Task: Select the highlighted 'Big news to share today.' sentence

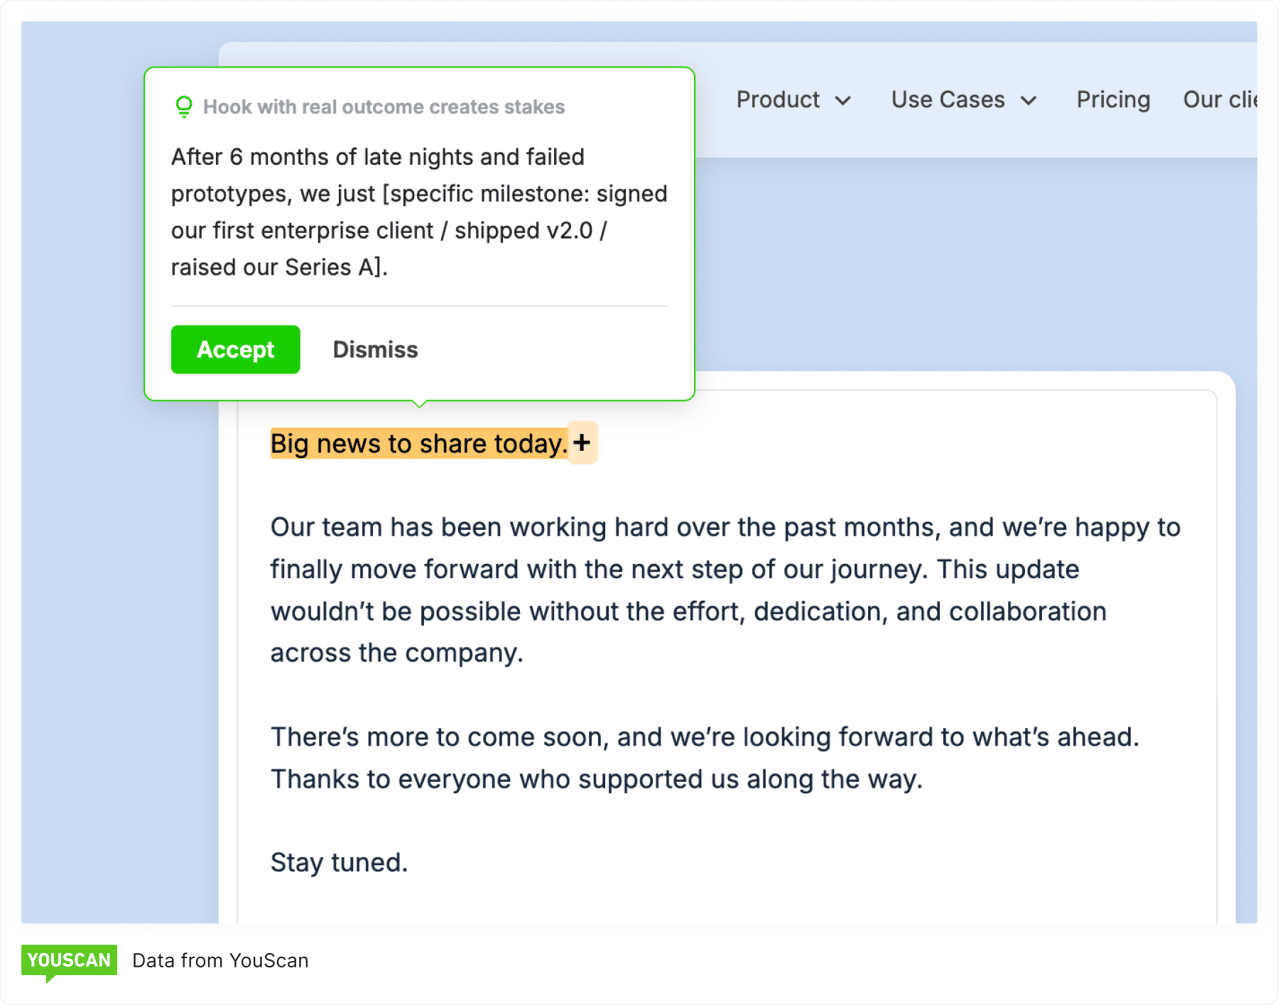Action: [x=418, y=444]
